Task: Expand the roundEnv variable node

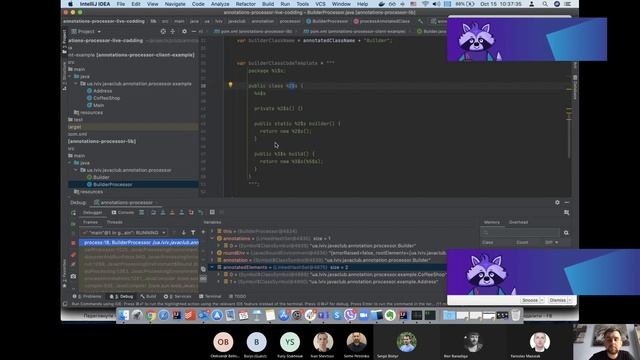Action: coord(212,253)
